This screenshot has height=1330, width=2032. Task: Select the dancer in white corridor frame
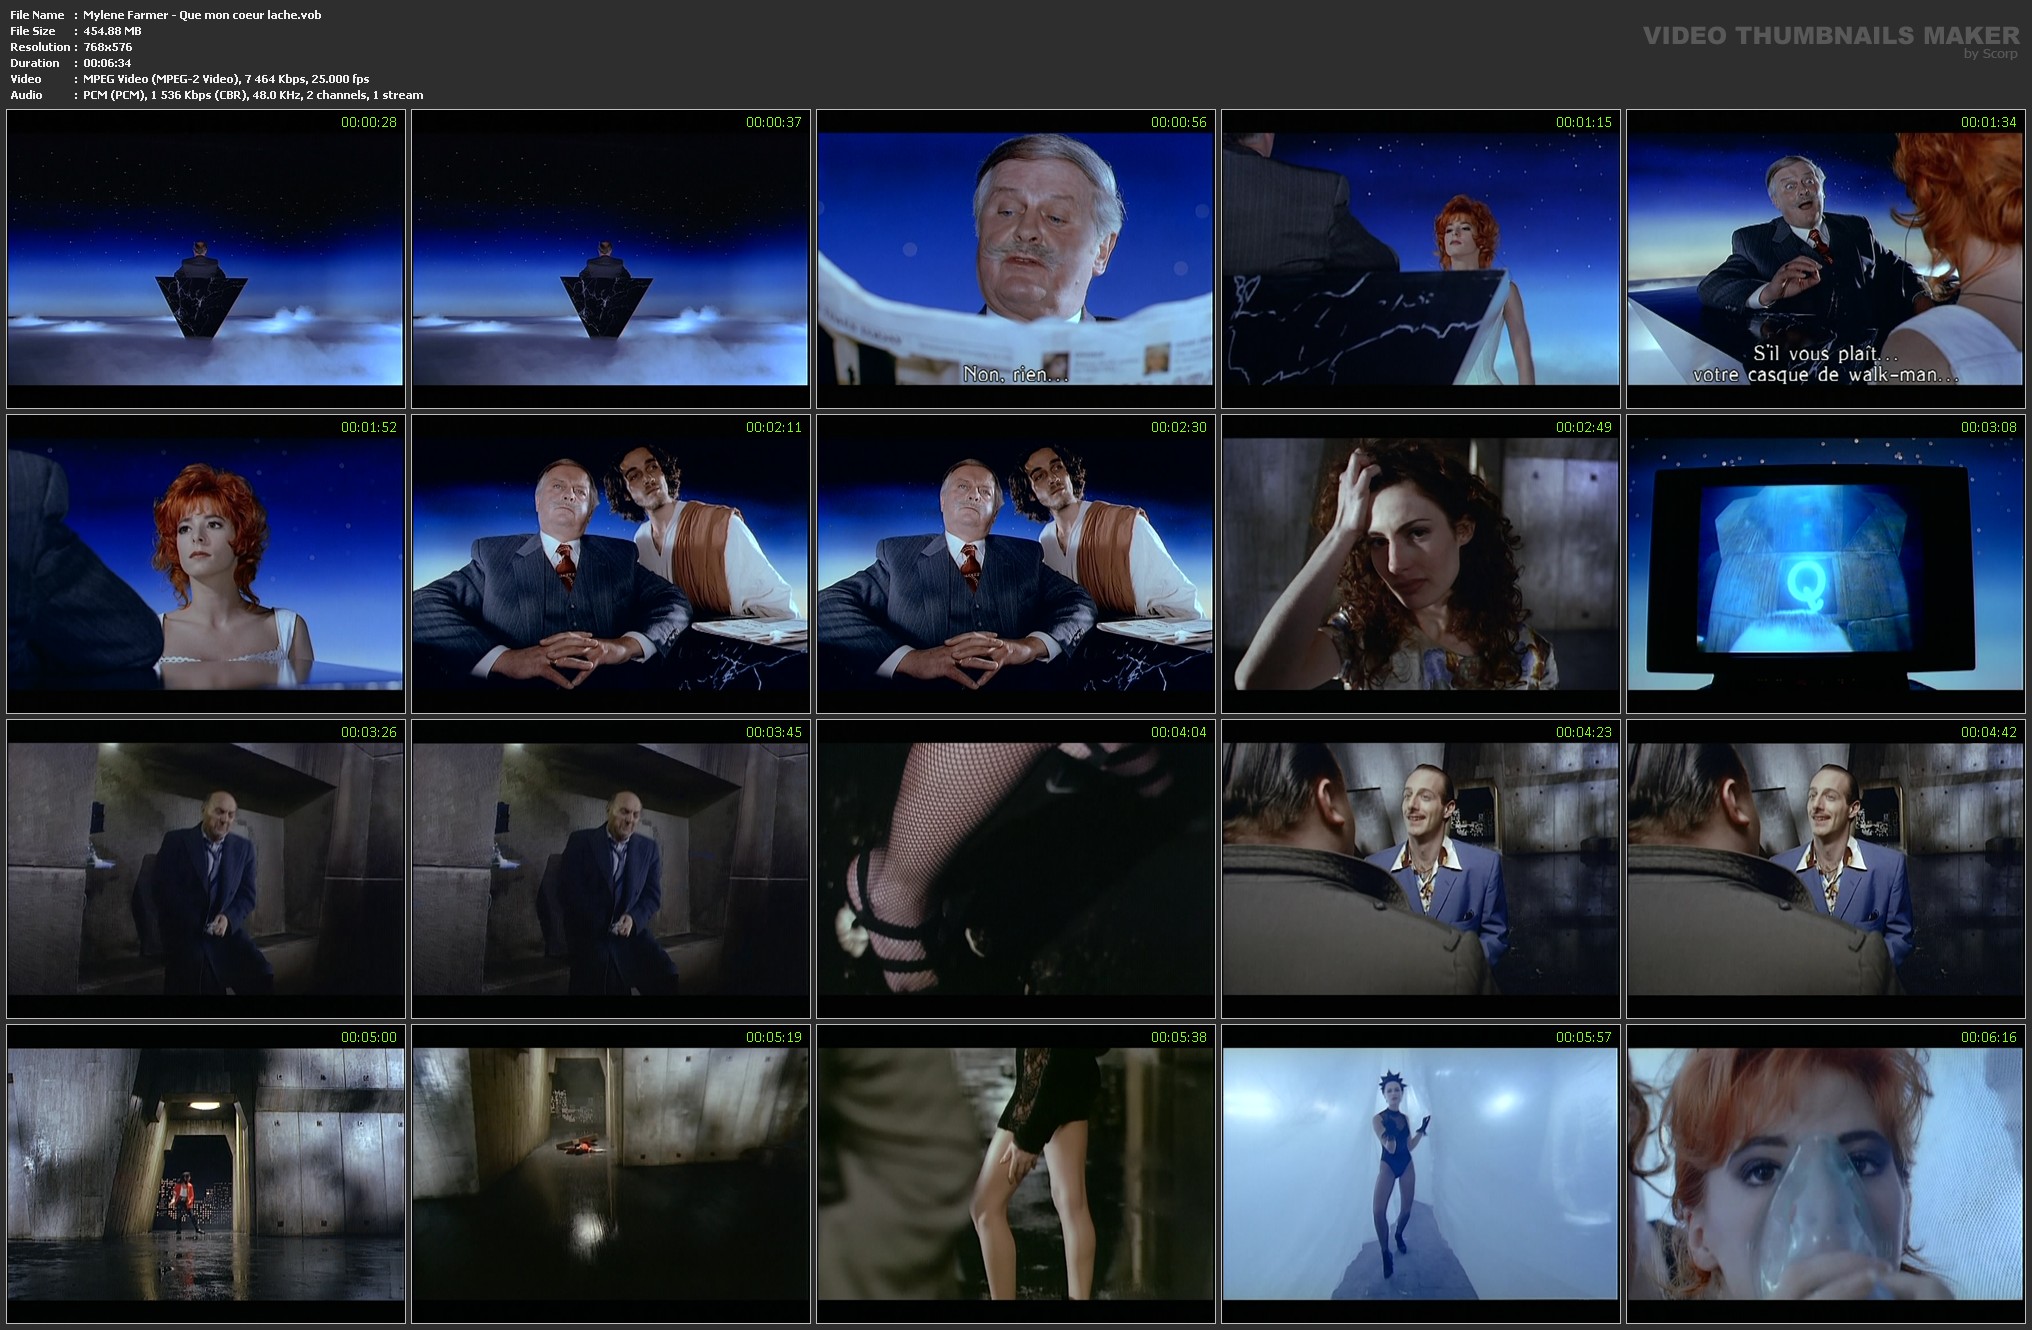pyautogui.click(x=1421, y=1173)
